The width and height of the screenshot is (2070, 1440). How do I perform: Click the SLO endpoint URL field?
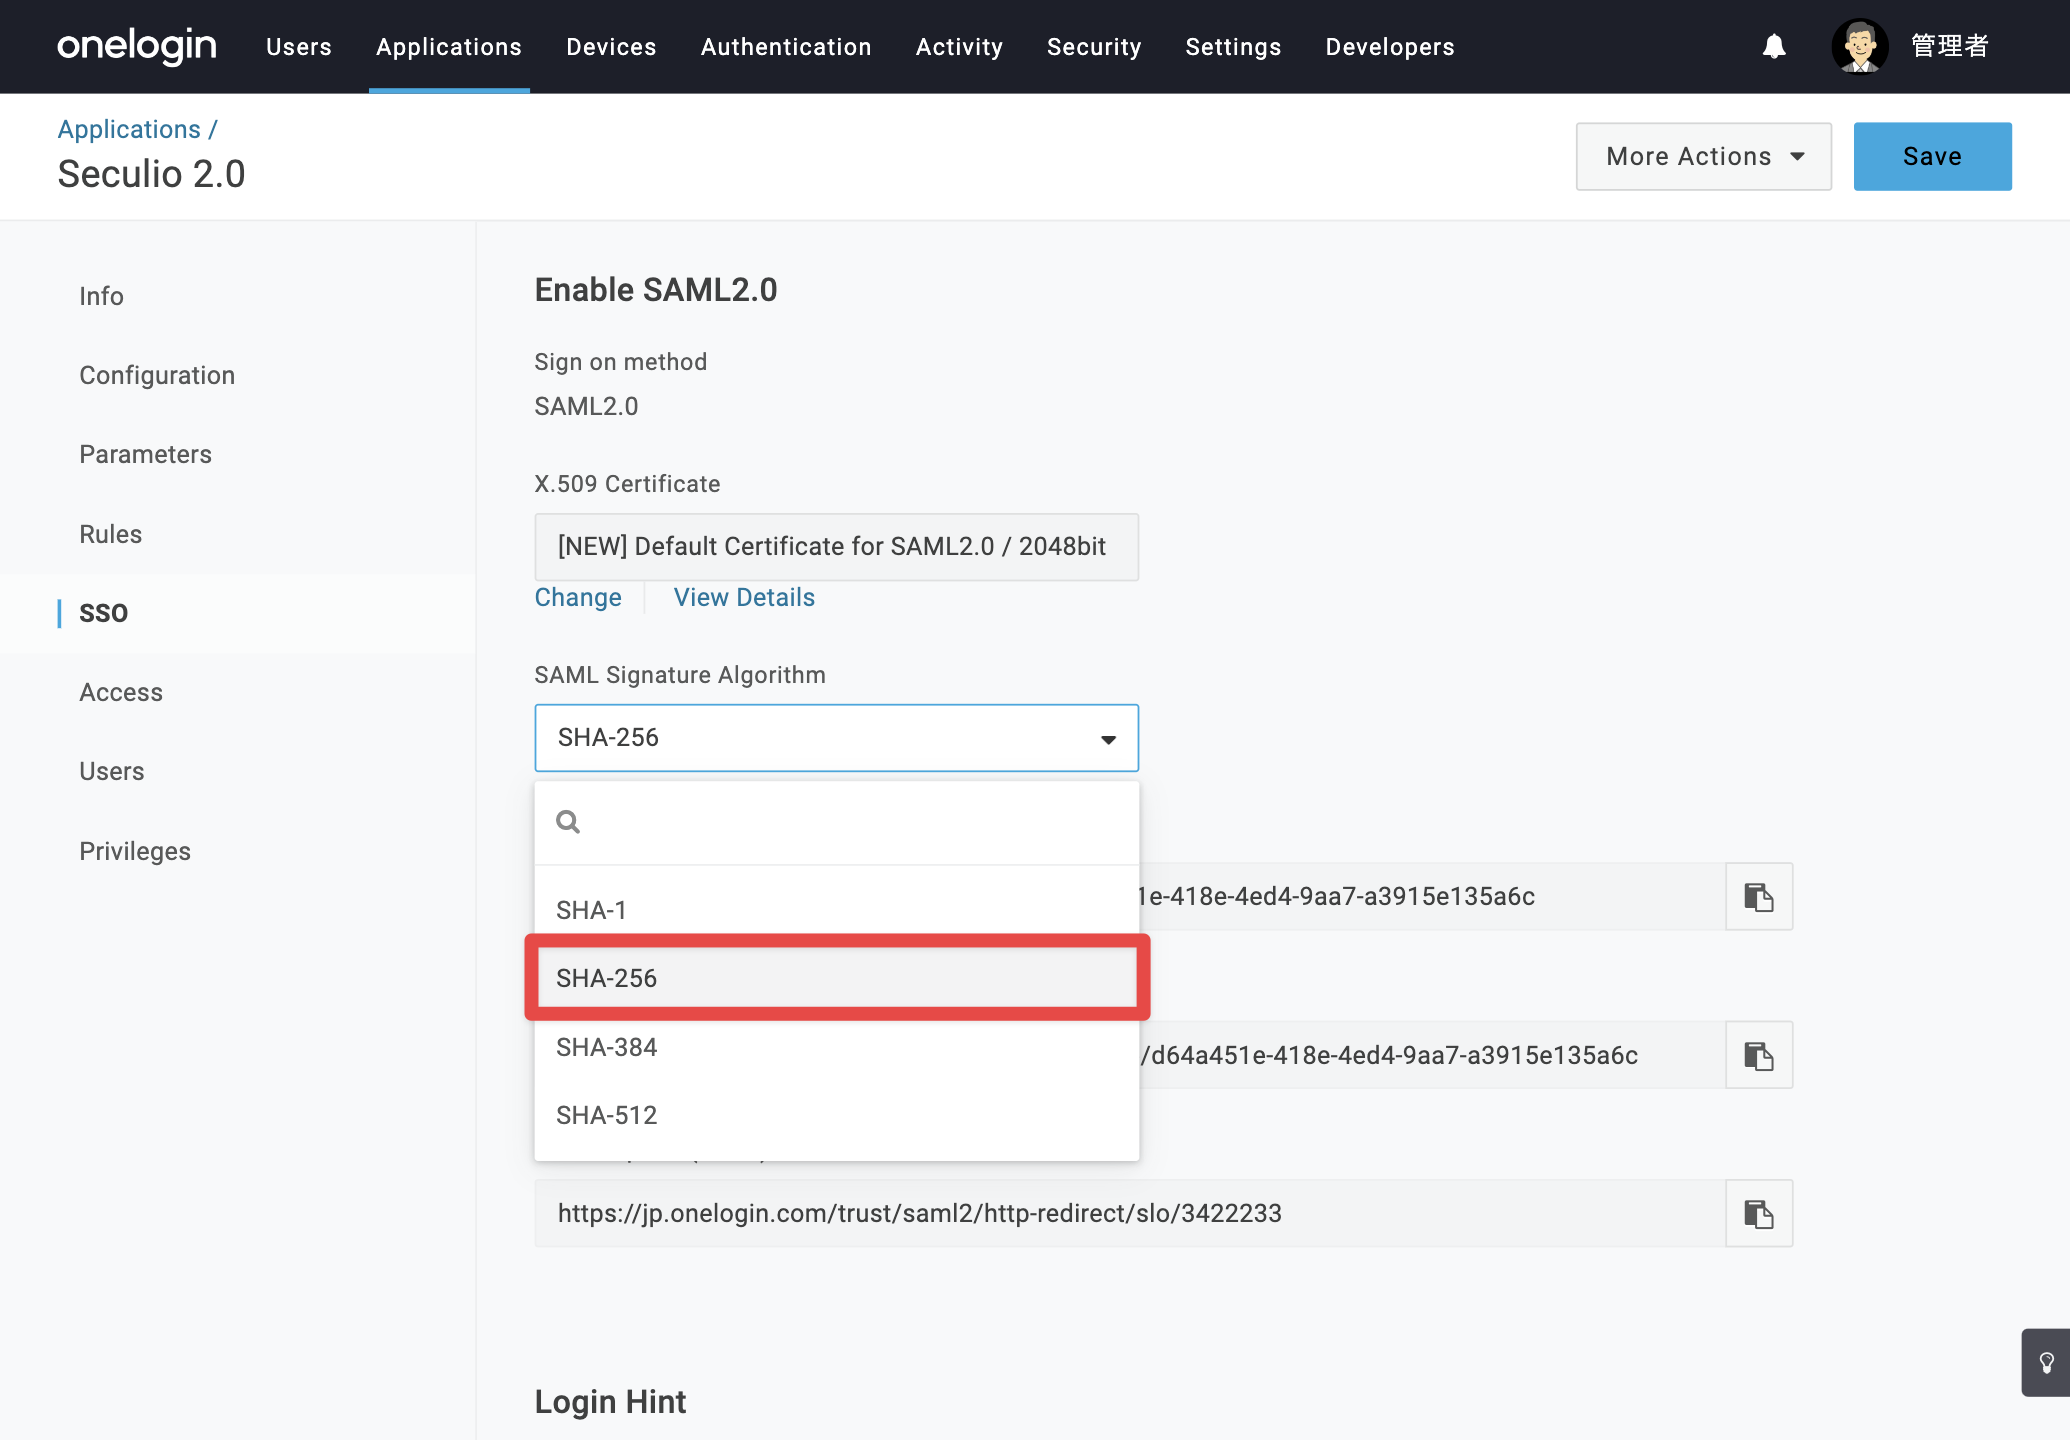tap(1130, 1214)
